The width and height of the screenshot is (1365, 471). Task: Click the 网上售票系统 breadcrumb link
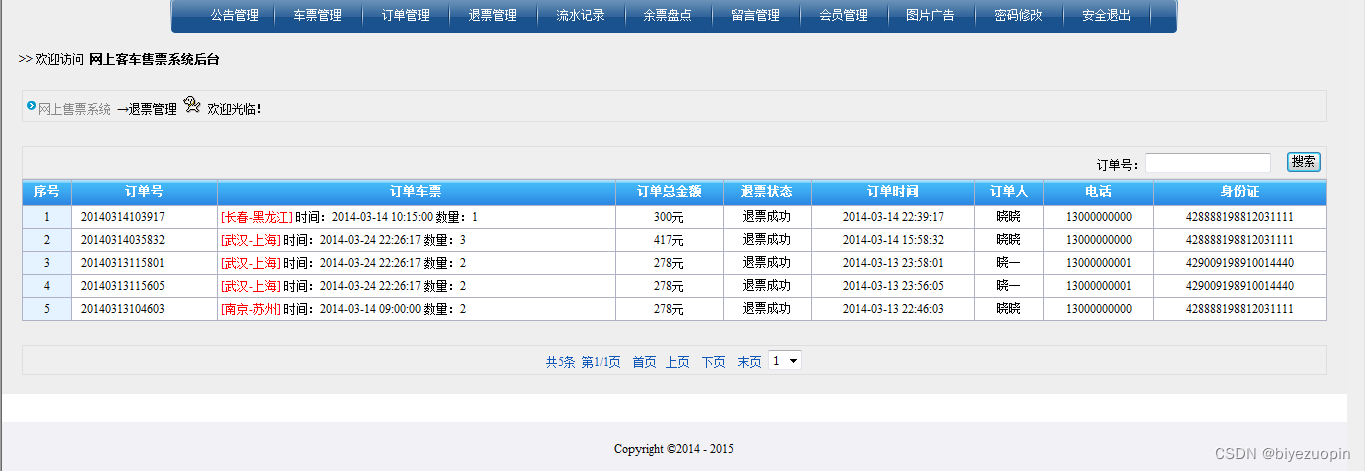[x=74, y=109]
